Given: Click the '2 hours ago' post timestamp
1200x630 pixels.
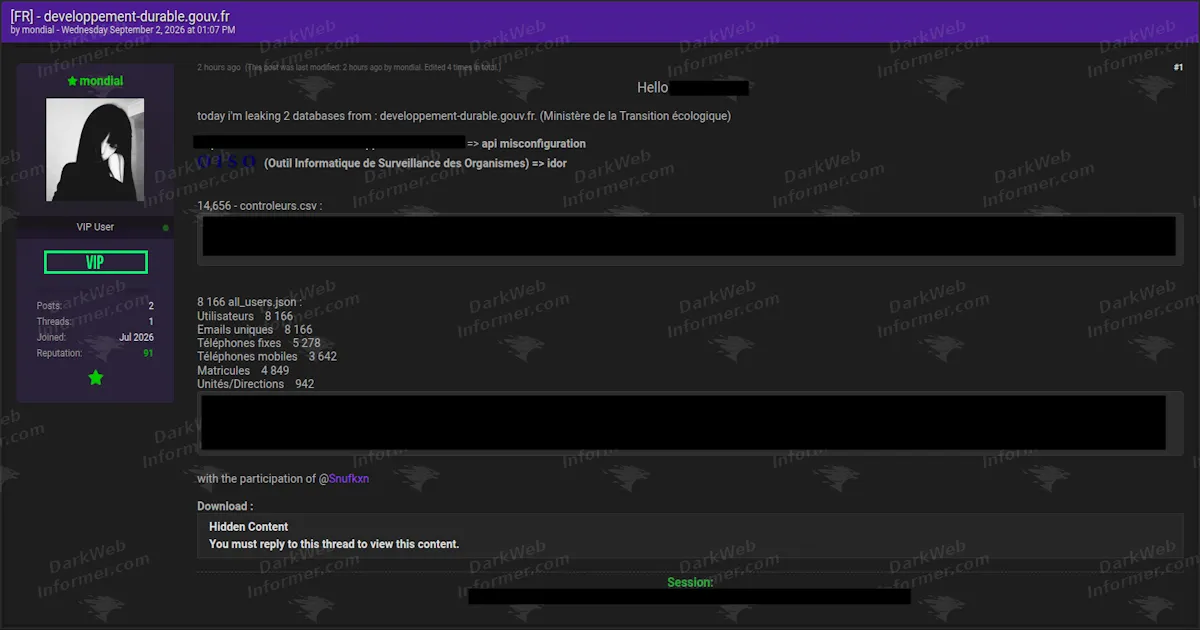Looking at the screenshot, I should point(219,67).
